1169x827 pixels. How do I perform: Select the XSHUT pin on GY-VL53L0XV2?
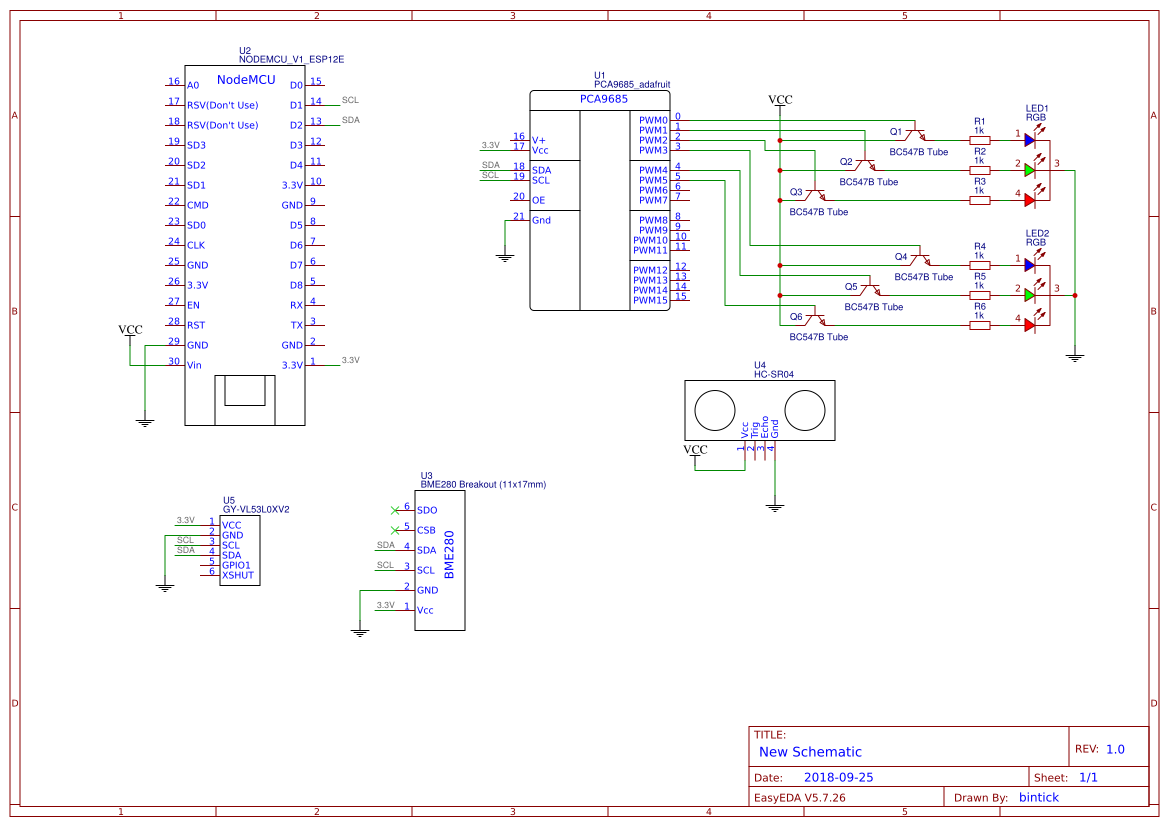click(x=237, y=575)
